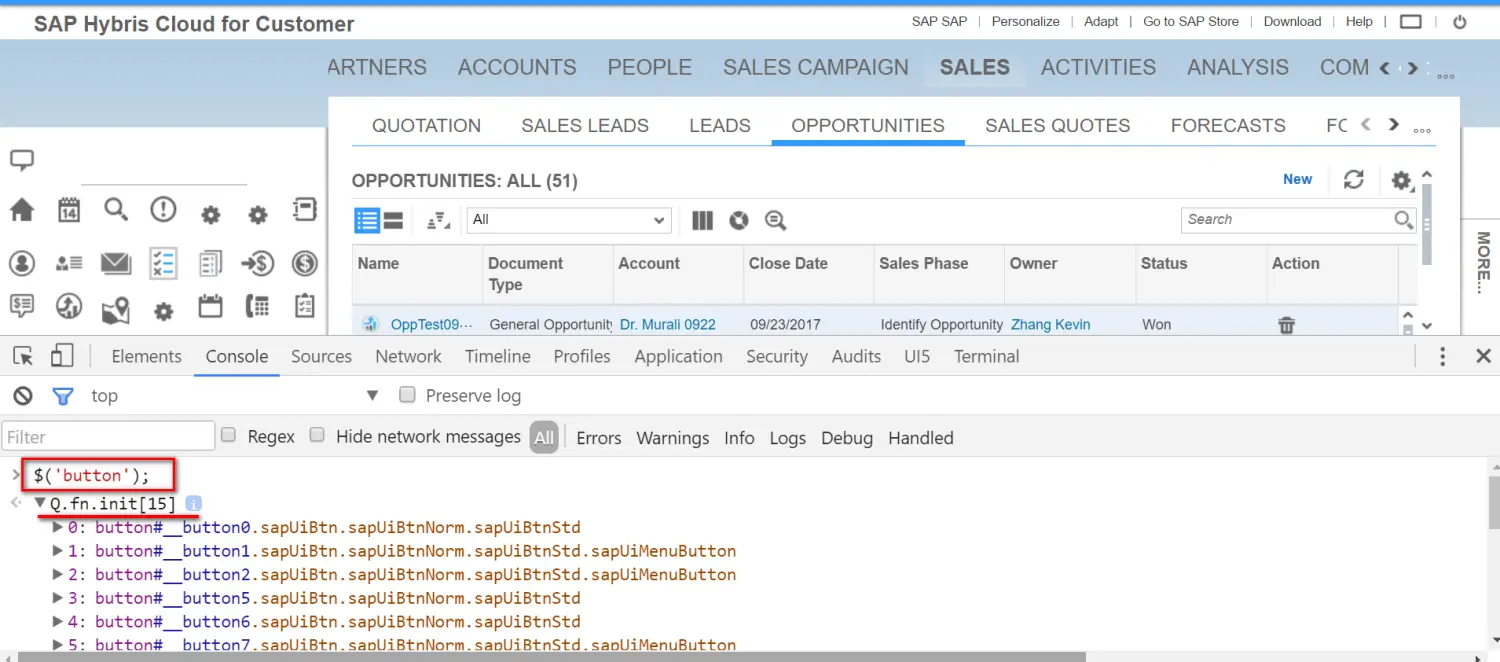Switch to the tile row view icon

[x=393, y=220]
